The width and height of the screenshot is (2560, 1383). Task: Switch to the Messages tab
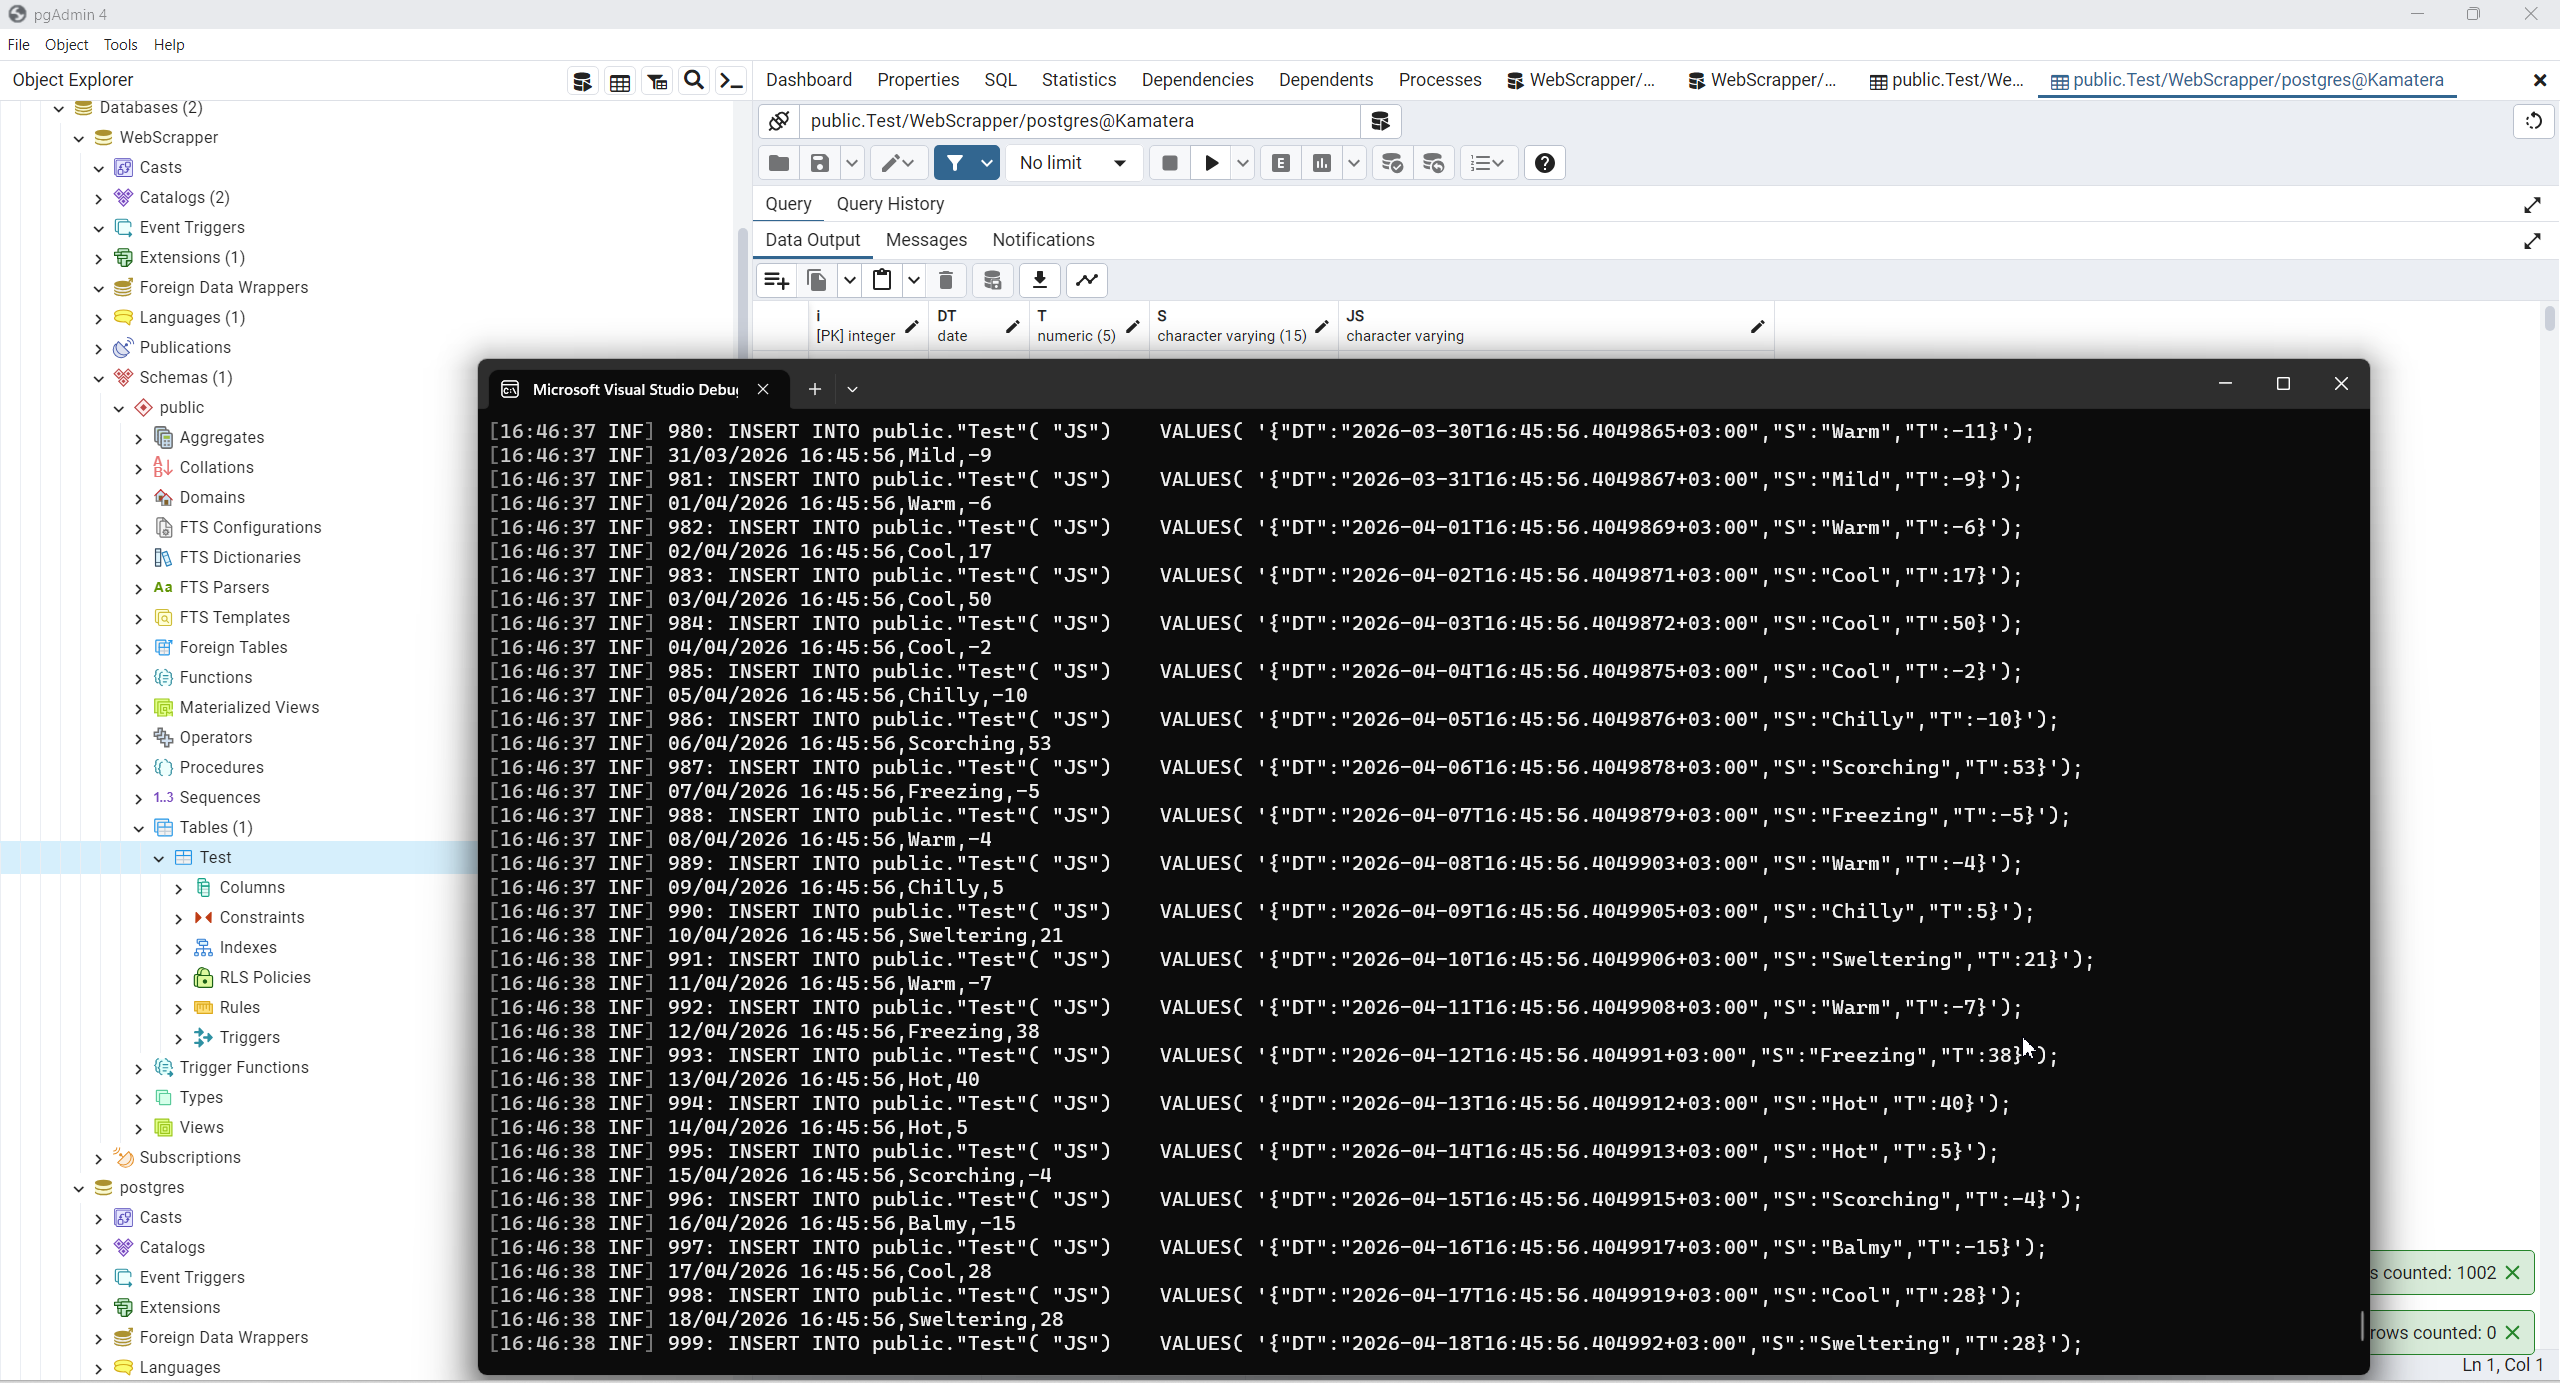925,240
